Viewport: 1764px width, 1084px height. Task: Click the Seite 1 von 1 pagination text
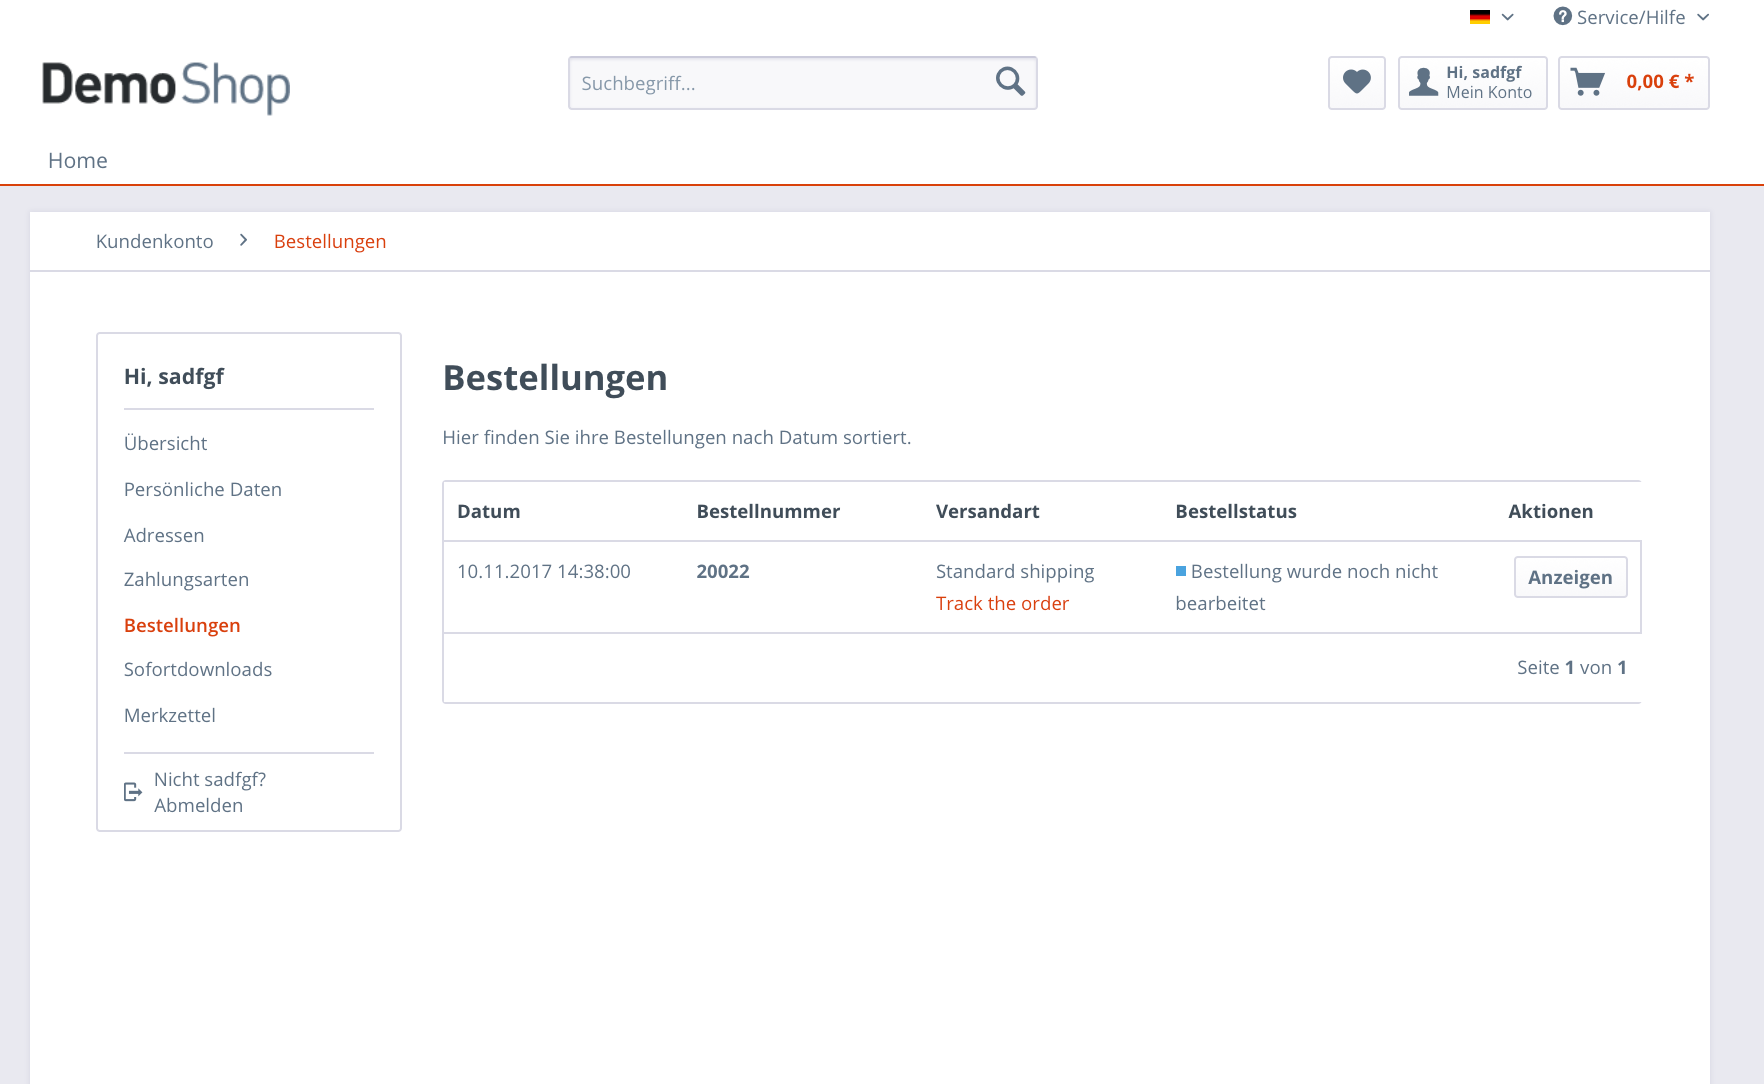point(1572,667)
